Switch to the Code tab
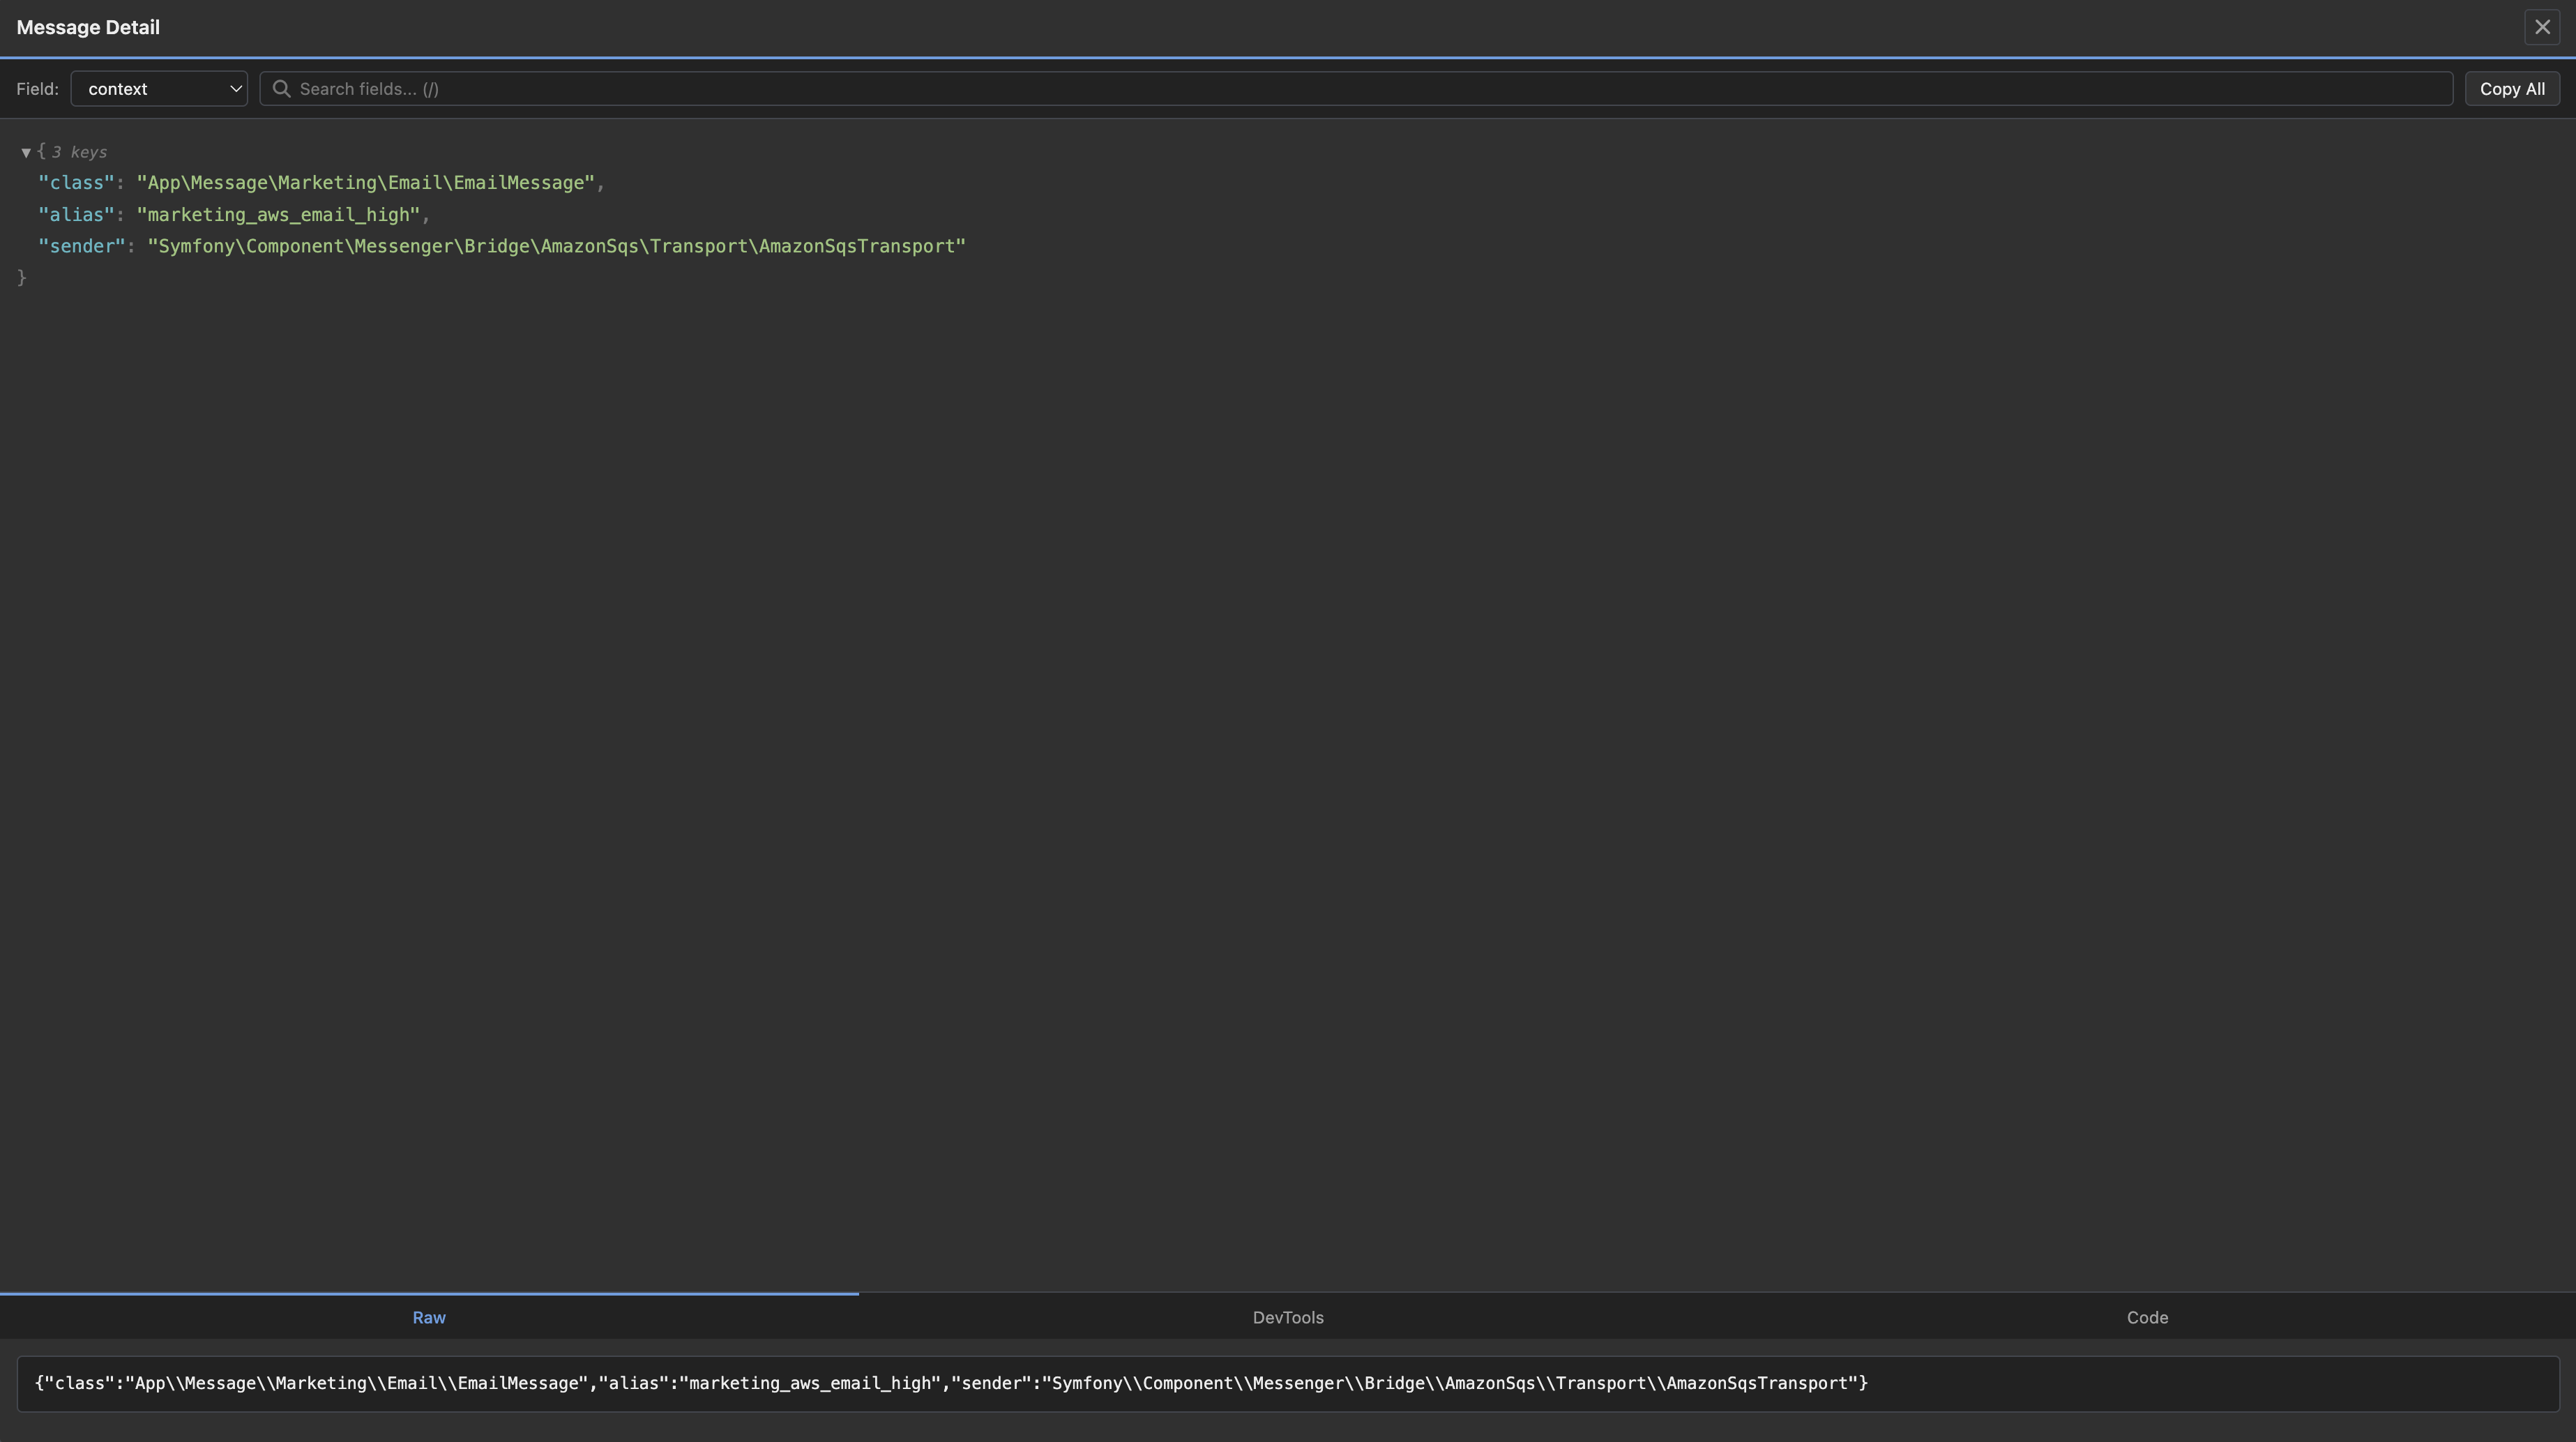The image size is (2576, 1442). (x=2147, y=1317)
